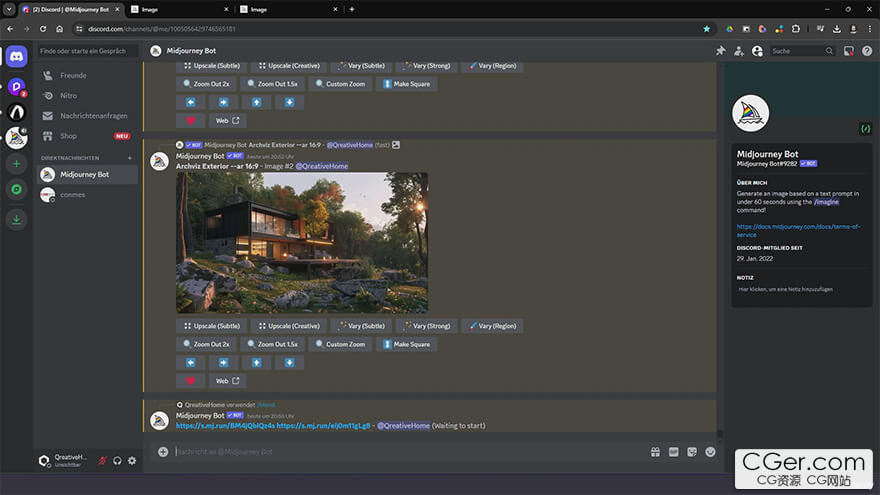Click the pan left arrow under house image
Viewport: 880px width, 495px height.
tap(191, 363)
